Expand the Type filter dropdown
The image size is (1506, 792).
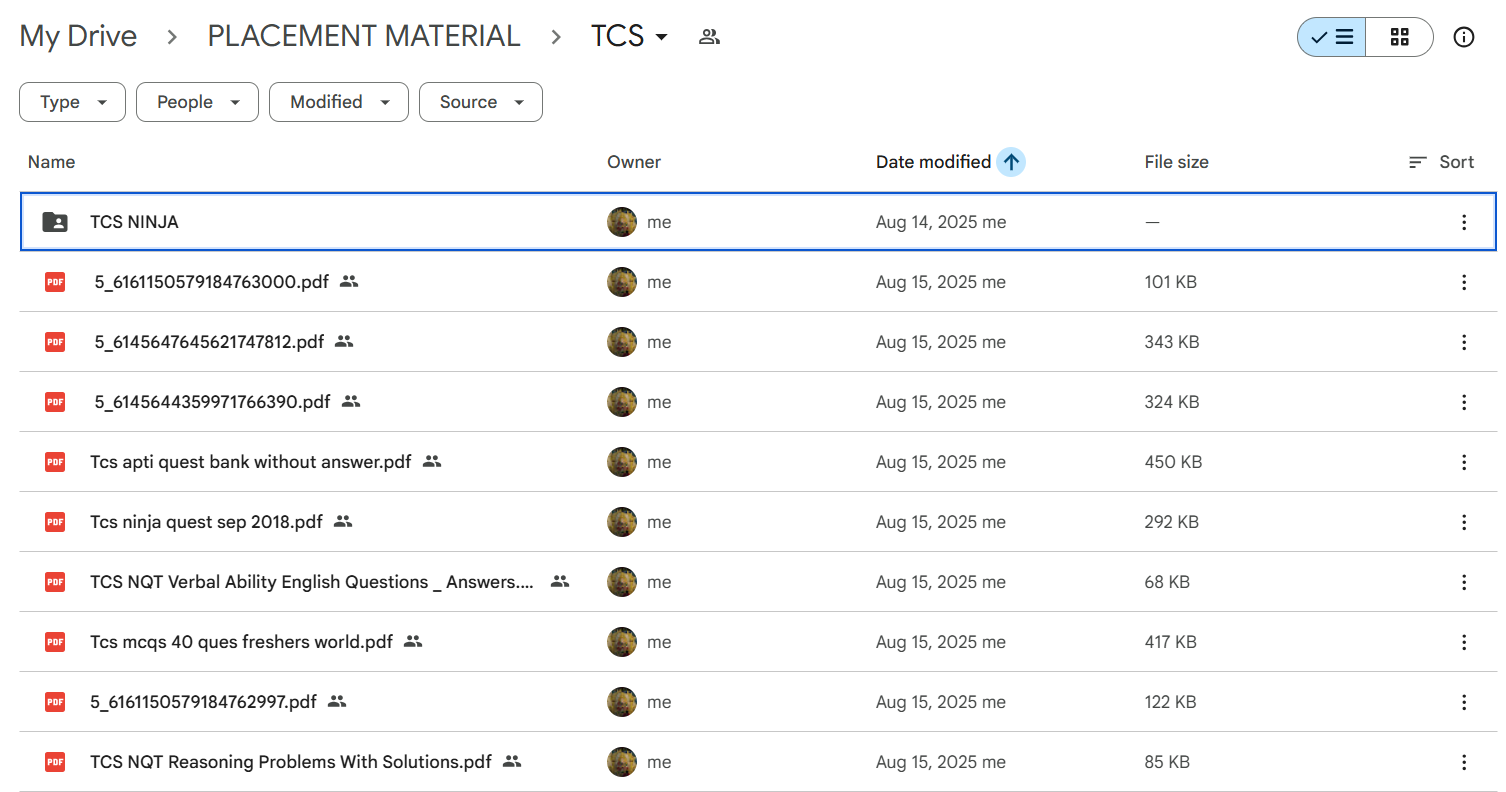click(72, 102)
